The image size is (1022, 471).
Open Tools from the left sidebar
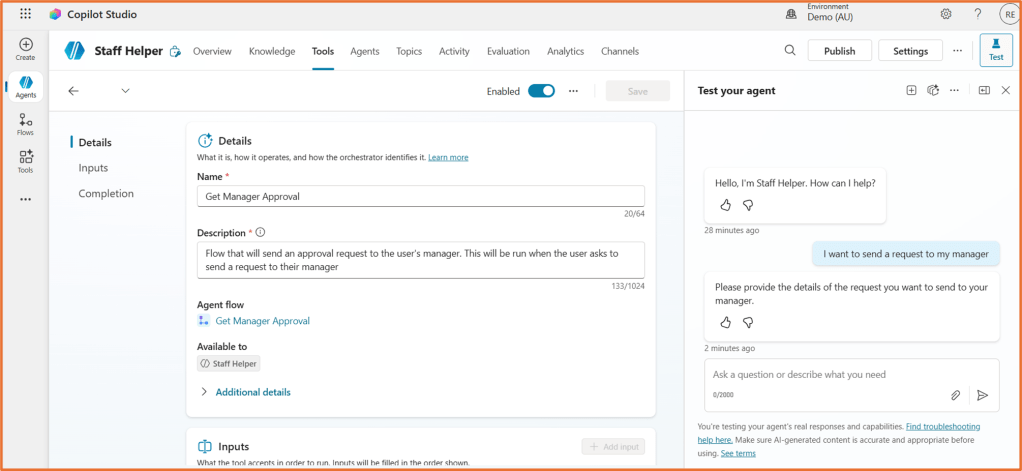click(26, 161)
